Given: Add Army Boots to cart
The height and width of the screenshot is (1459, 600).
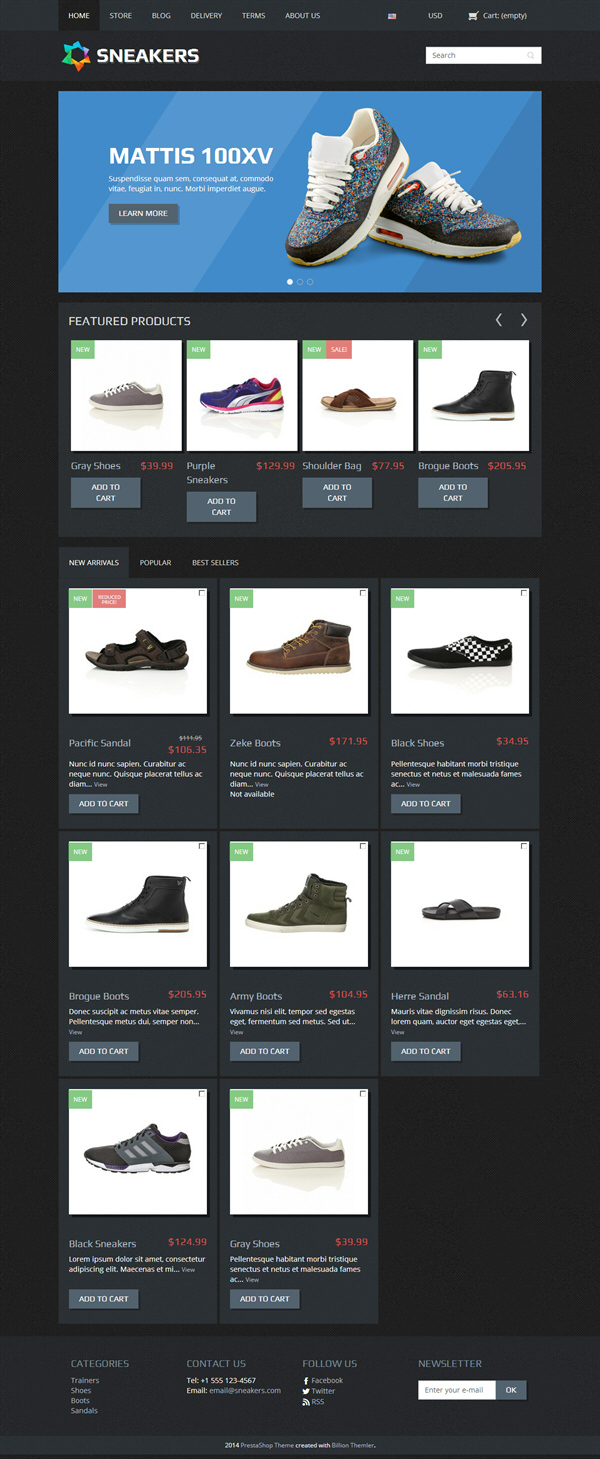Looking at the screenshot, I should click(x=265, y=1051).
